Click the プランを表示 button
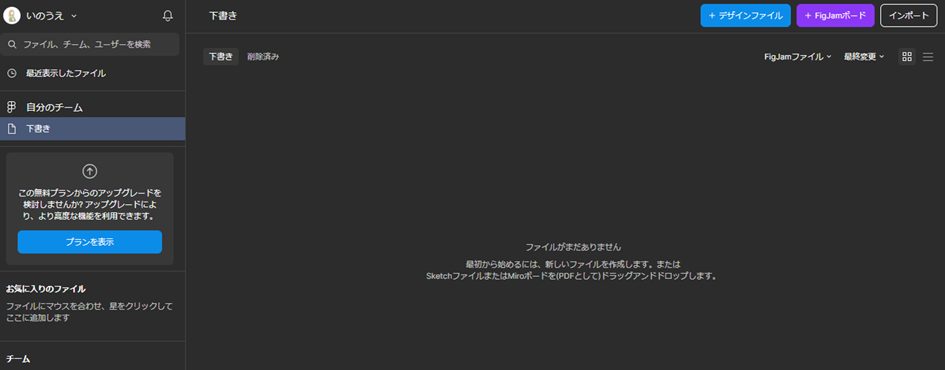 pyautogui.click(x=90, y=242)
